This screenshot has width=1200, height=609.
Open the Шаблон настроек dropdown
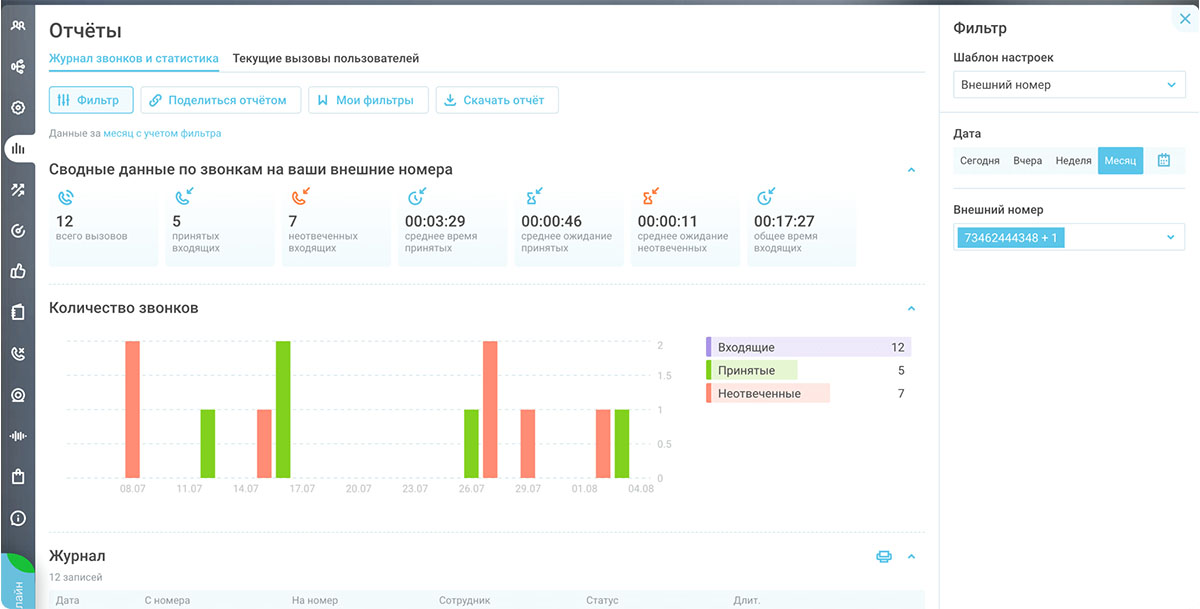pos(1068,85)
